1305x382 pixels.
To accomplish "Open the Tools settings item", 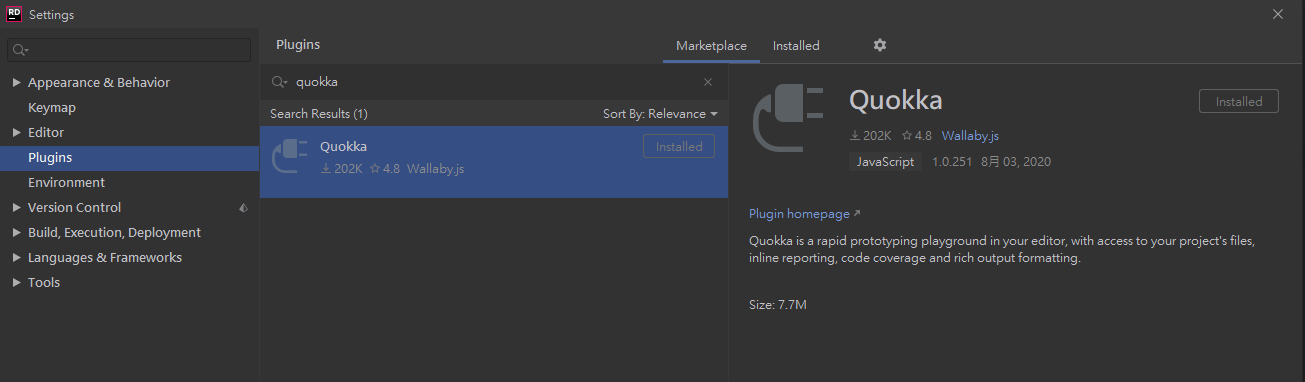I will (x=44, y=282).
